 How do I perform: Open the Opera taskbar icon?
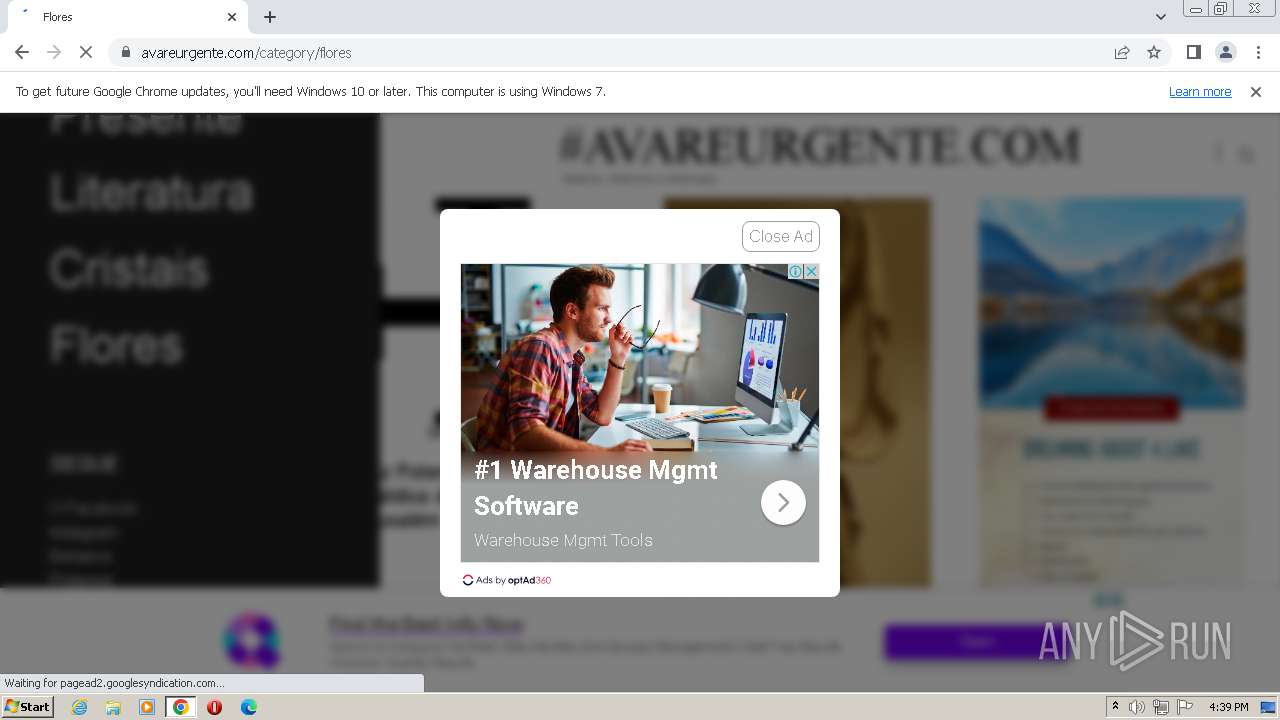pyautogui.click(x=215, y=707)
